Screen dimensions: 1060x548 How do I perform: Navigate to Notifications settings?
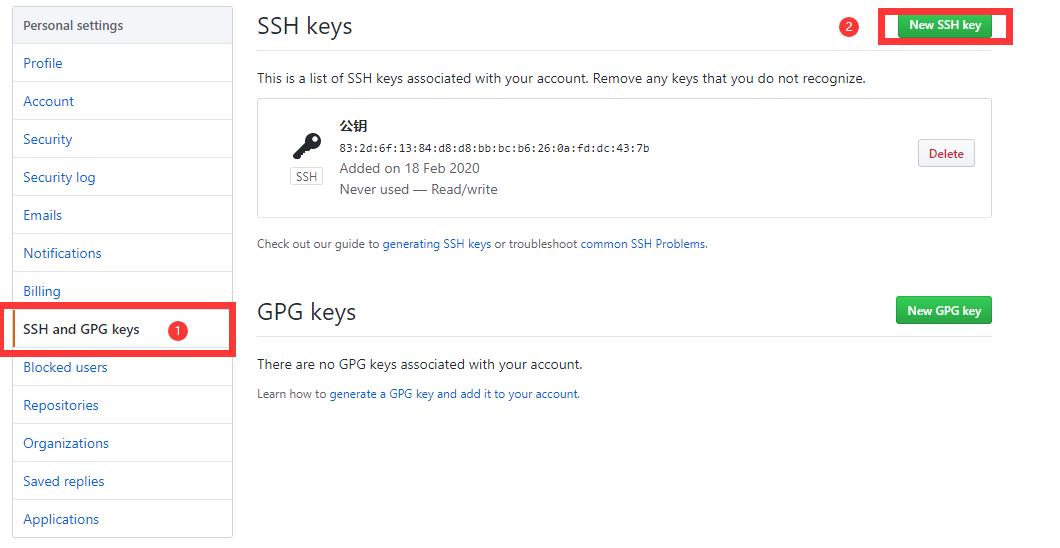pyautogui.click(x=63, y=253)
